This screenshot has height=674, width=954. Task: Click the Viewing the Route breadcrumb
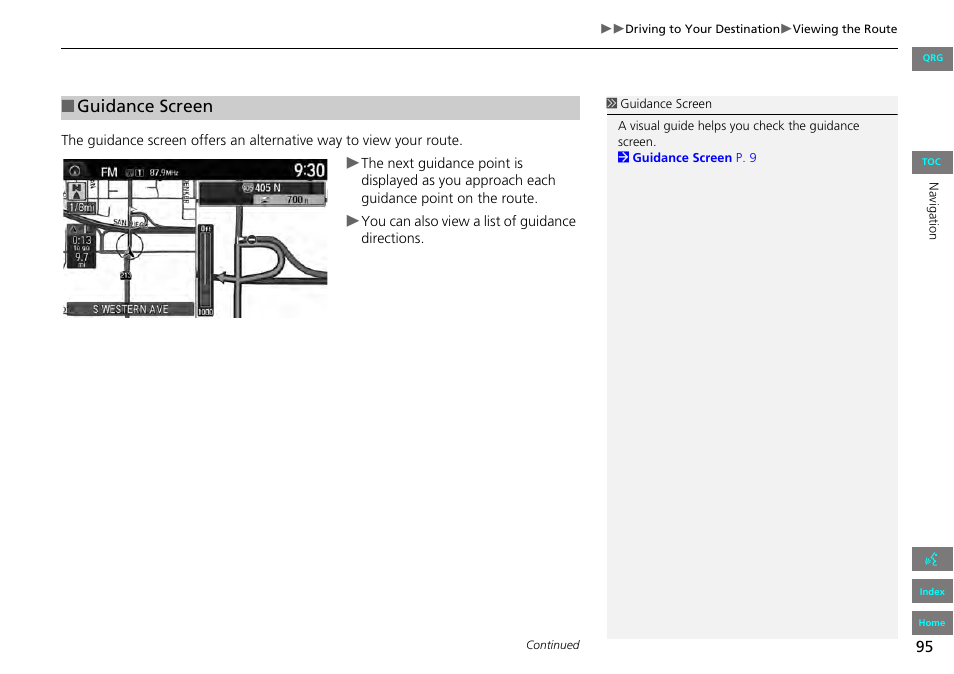[844, 29]
